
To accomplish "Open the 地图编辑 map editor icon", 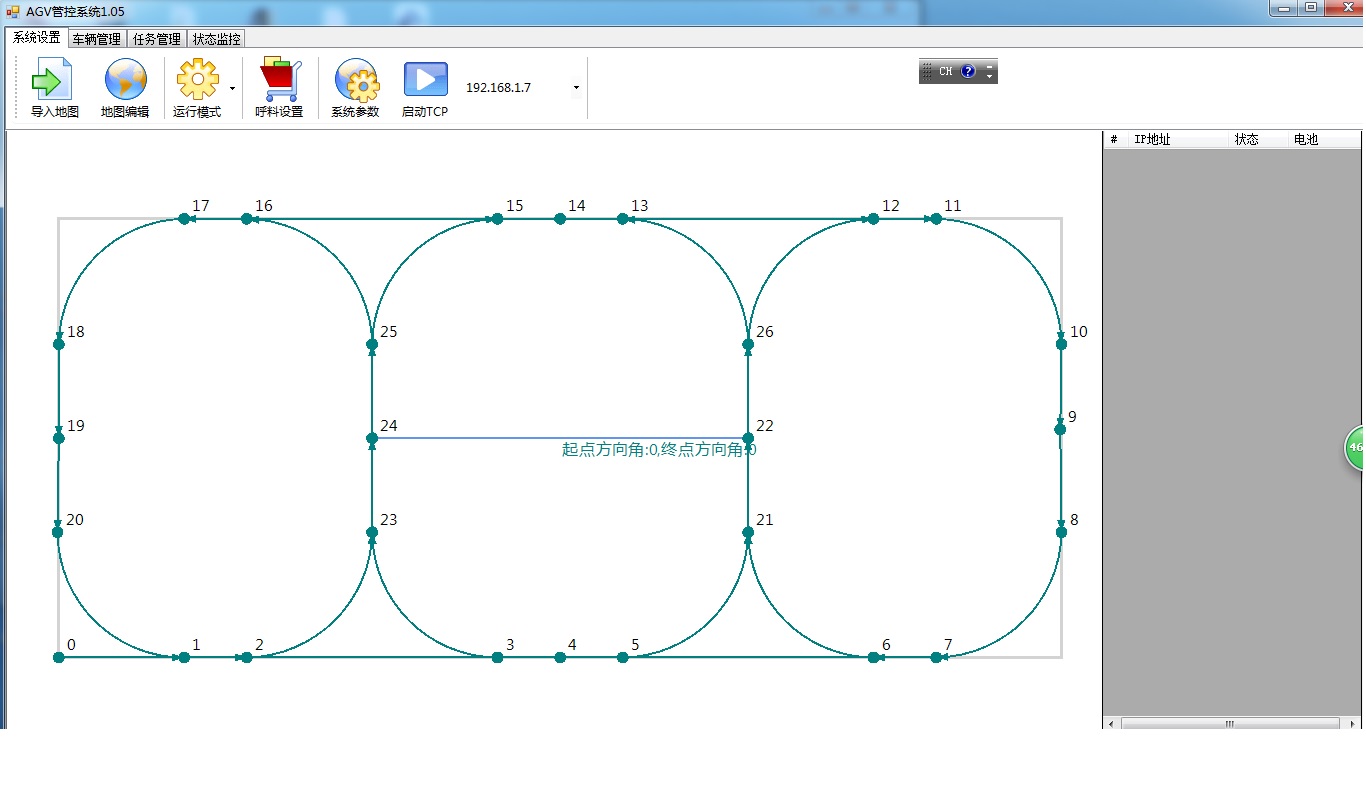I will (125, 79).
